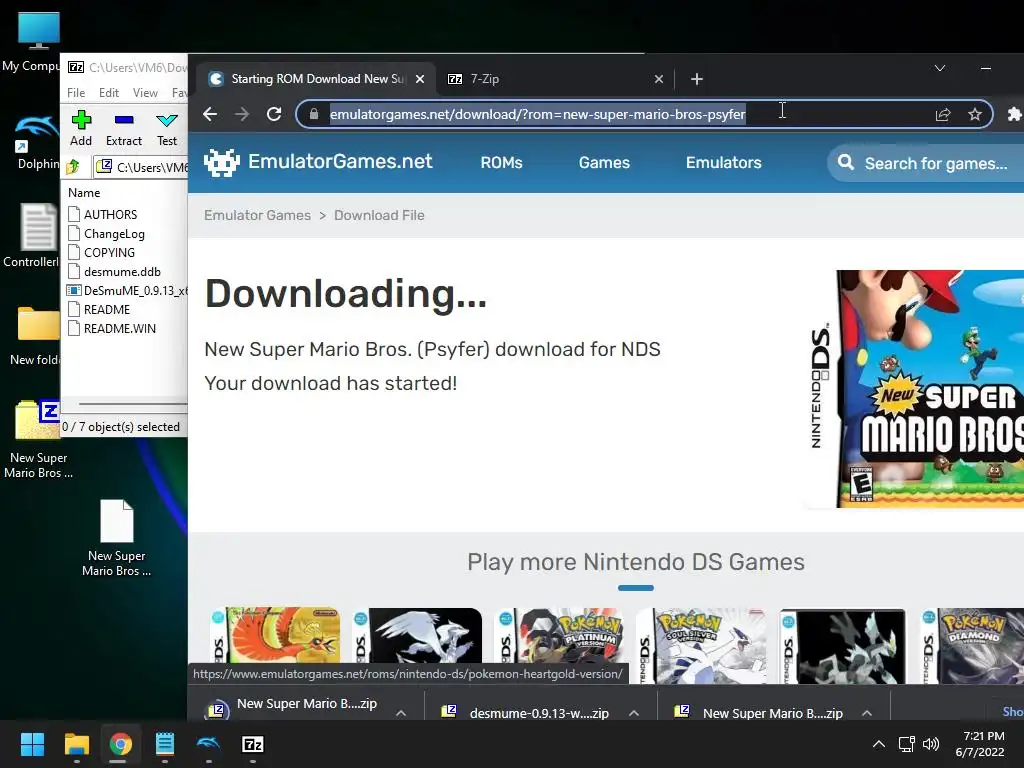Open Windows Start menu
Viewport: 1024px width, 768px height.
click(32, 744)
